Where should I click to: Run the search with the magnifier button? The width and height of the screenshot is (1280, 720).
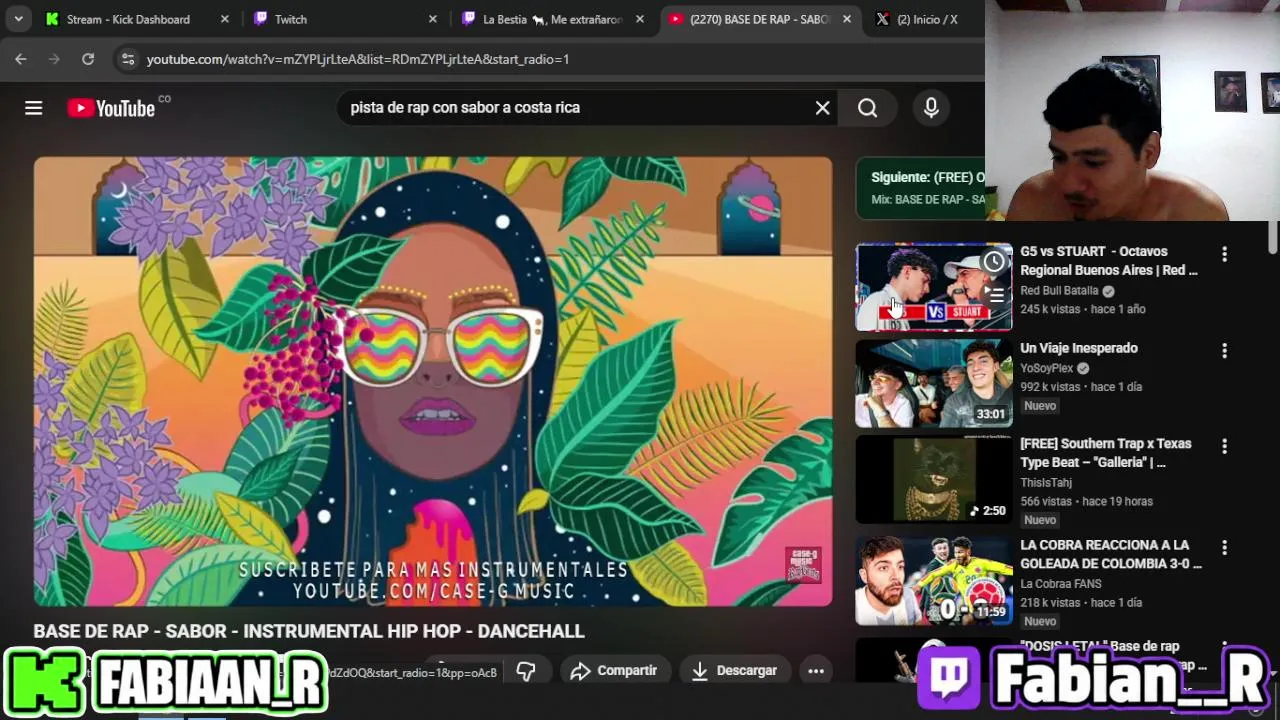[867, 108]
